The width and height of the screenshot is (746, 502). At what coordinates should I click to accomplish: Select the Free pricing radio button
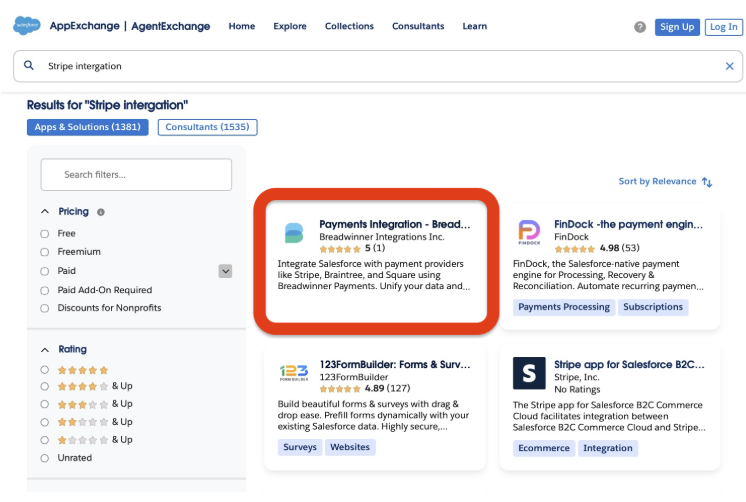[45, 234]
